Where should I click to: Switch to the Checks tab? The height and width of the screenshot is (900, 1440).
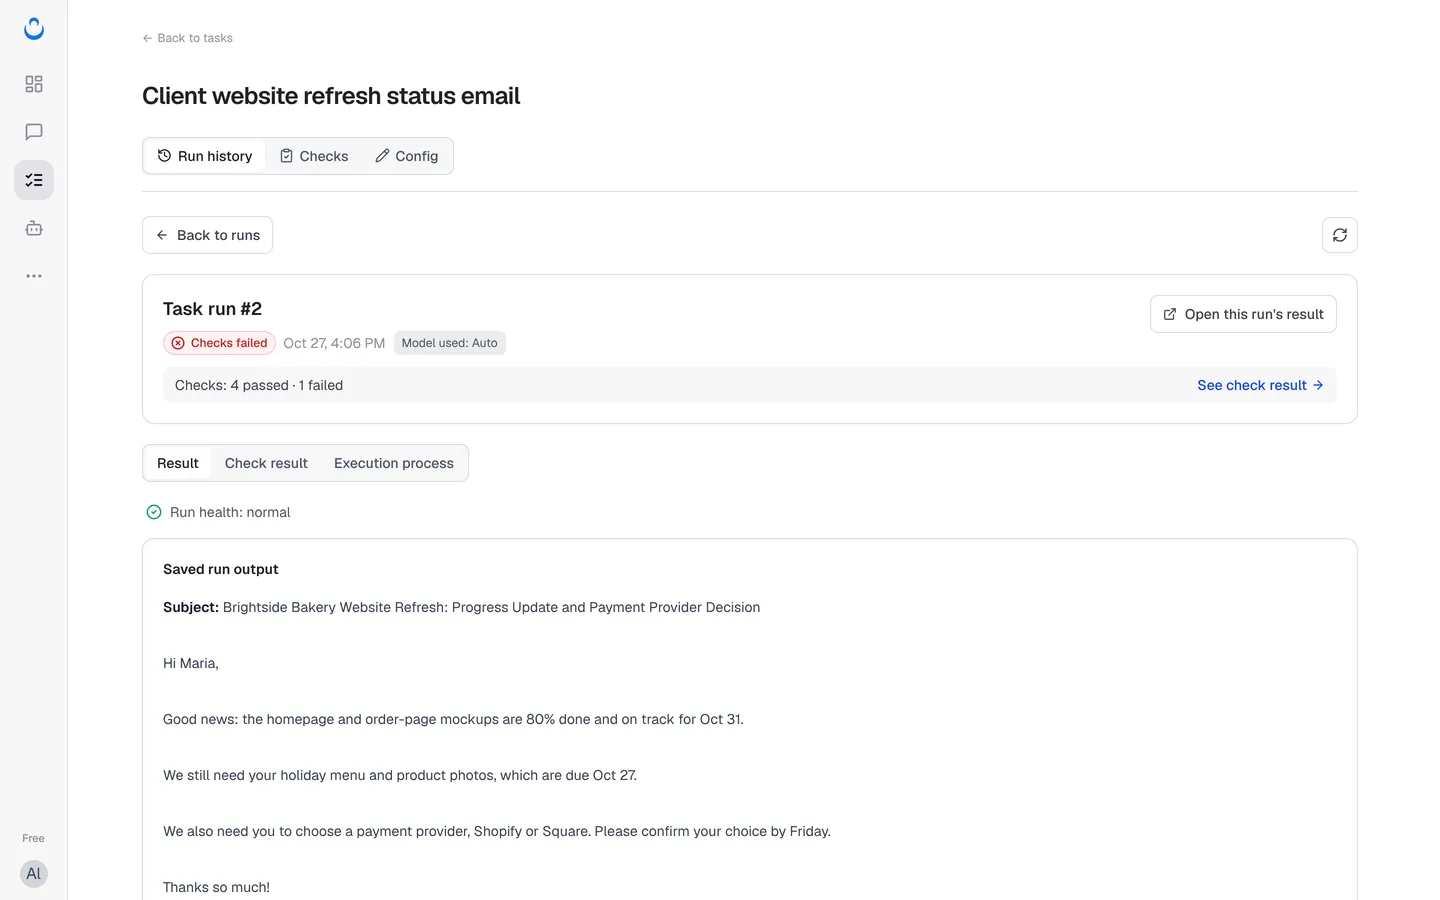314,156
